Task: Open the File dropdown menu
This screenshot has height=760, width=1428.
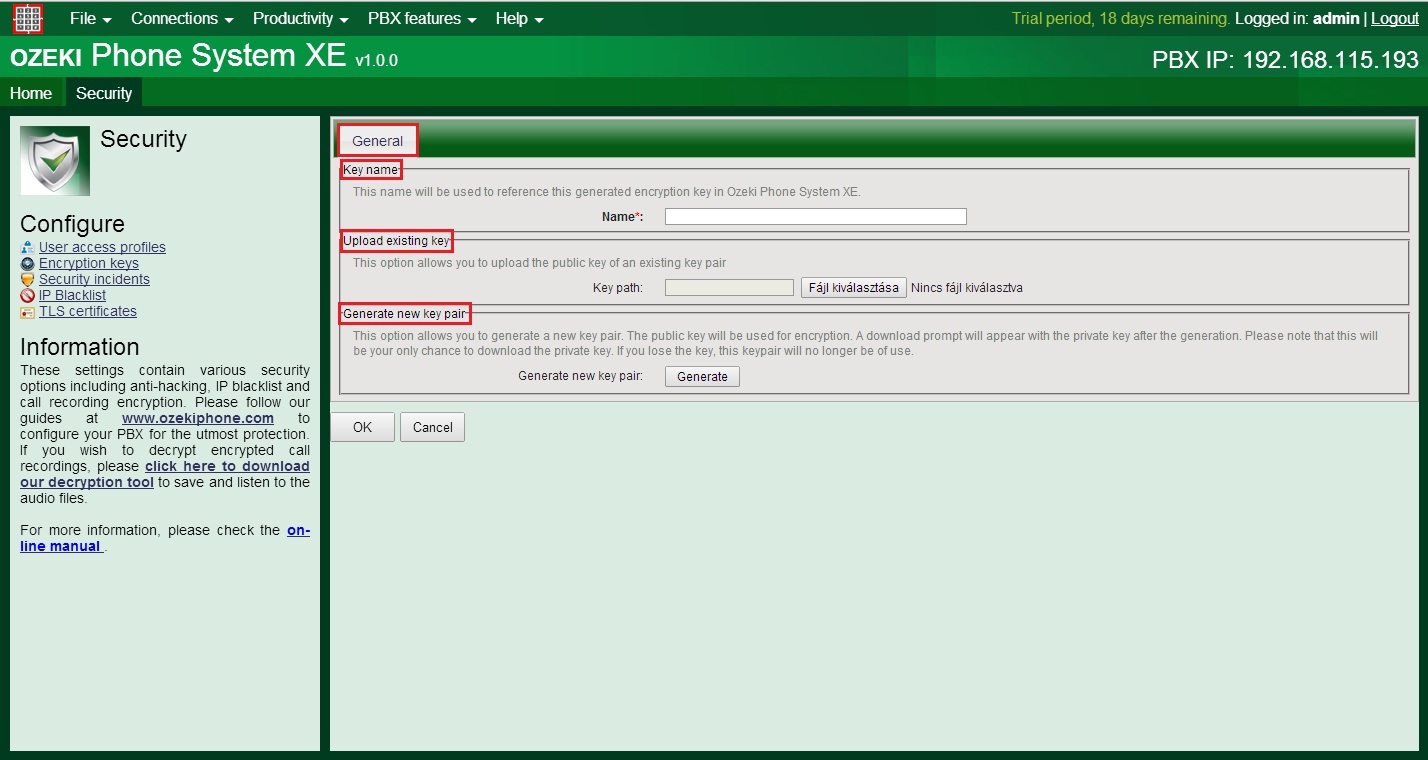Action: tap(91, 18)
